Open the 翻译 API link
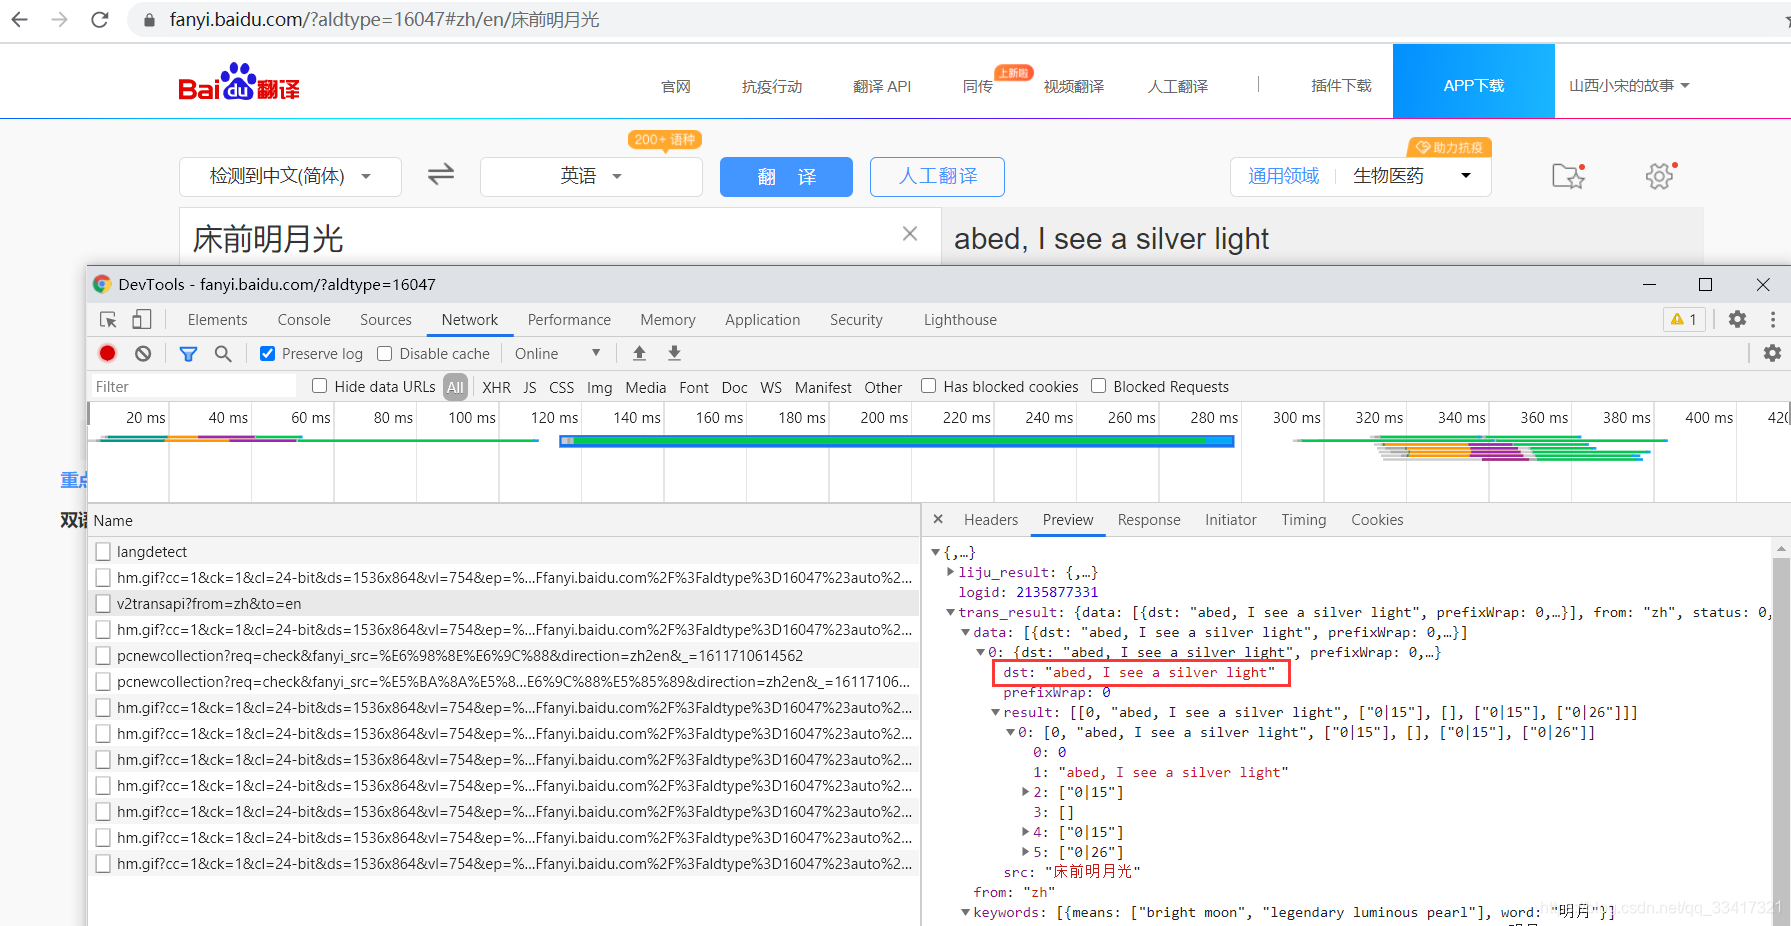 click(882, 86)
